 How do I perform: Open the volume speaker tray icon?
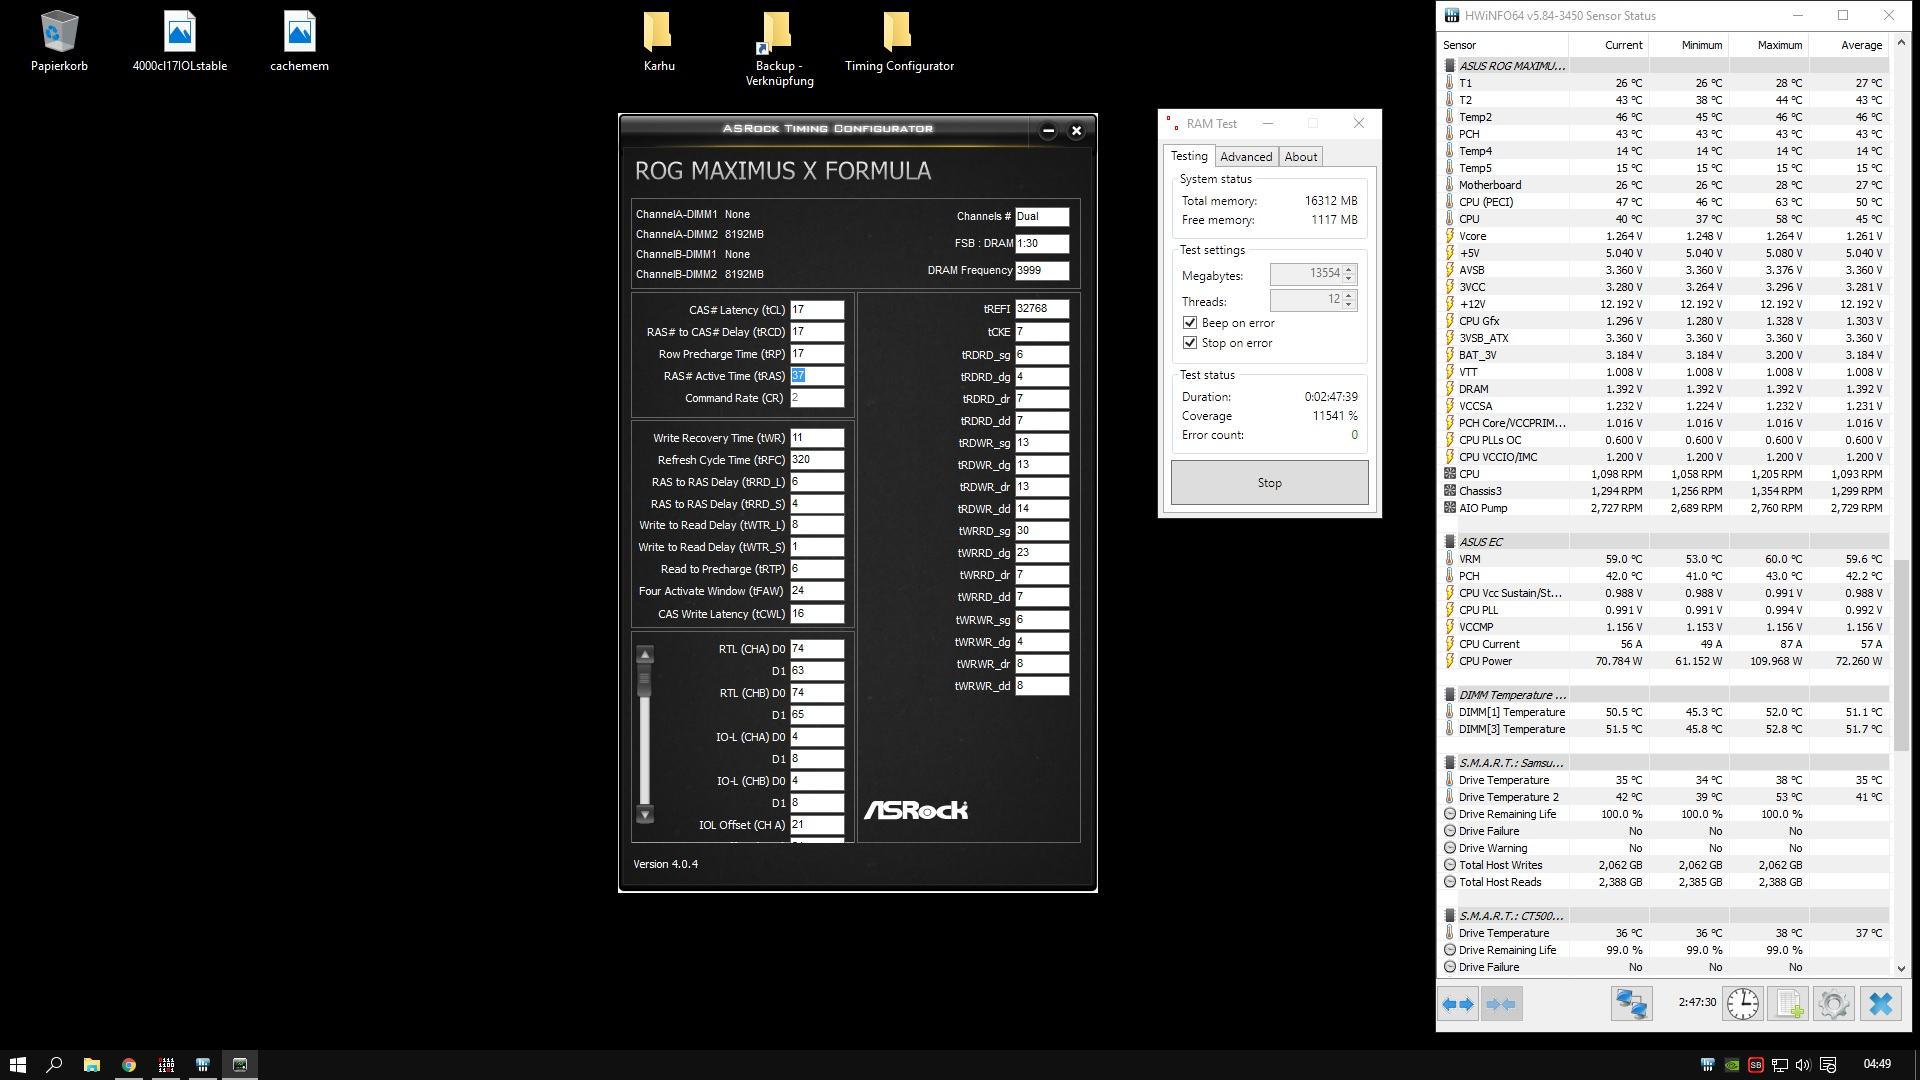point(1803,1065)
